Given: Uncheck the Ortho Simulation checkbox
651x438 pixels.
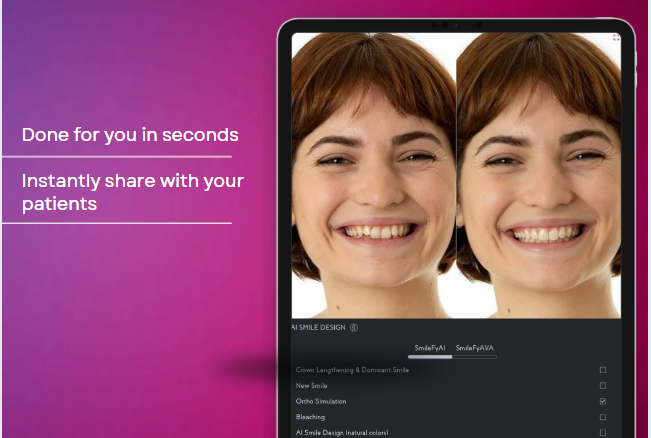Looking at the screenshot, I should (602, 401).
